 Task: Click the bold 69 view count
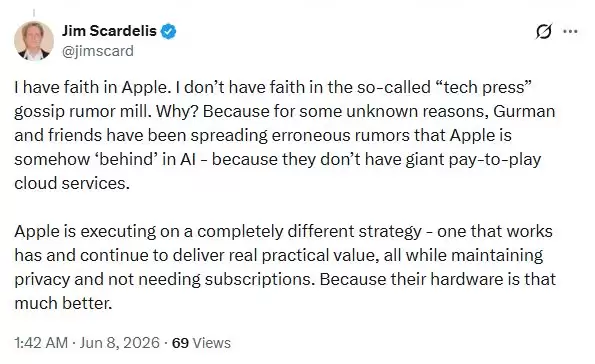coord(180,343)
